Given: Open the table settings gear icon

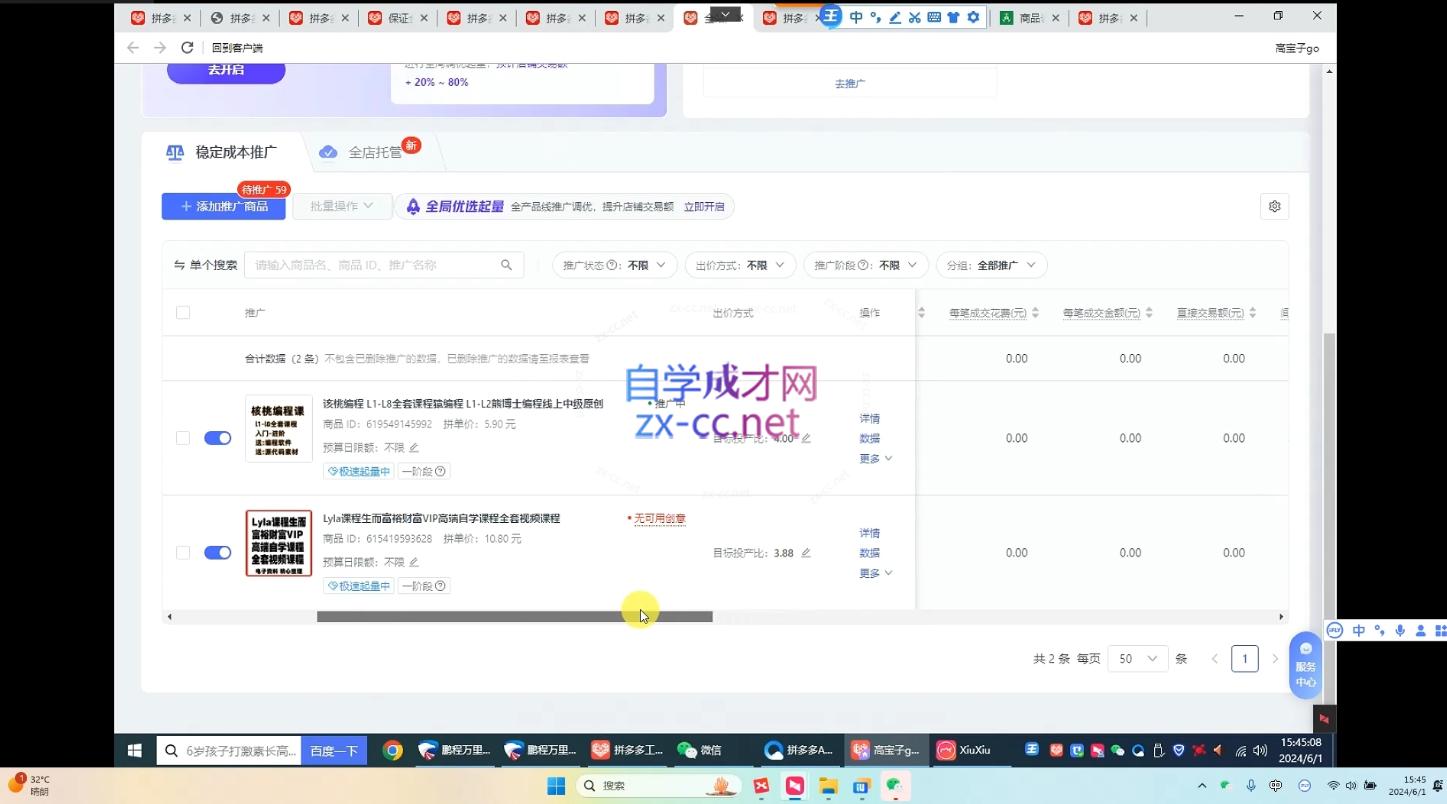Looking at the screenshot, I should coord(1274,206).
